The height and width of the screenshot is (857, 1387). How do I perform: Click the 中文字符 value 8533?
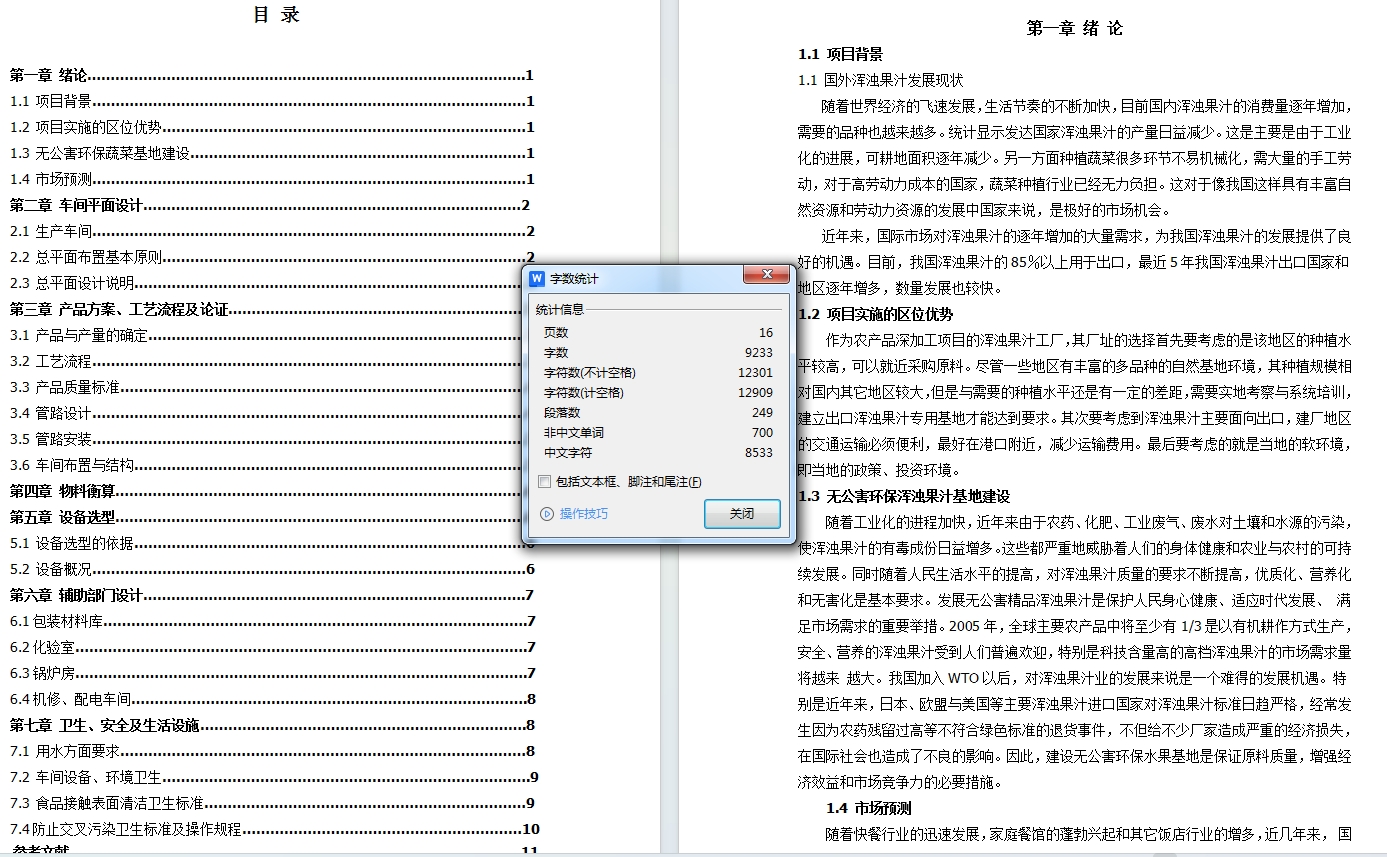[x=759, y=453]
